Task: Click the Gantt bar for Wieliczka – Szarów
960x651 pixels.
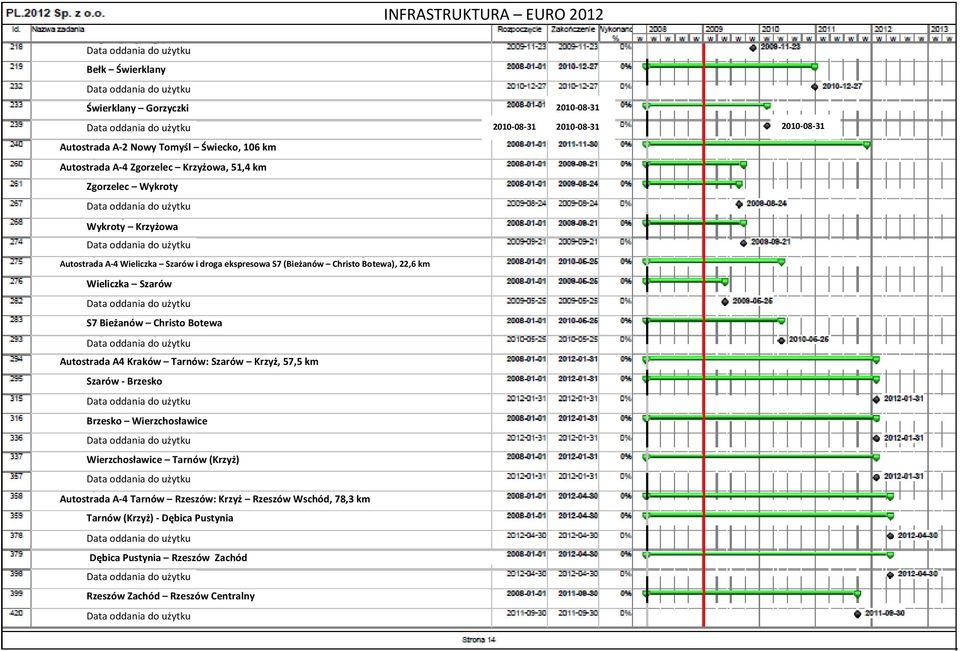Action: pos(686,281)
